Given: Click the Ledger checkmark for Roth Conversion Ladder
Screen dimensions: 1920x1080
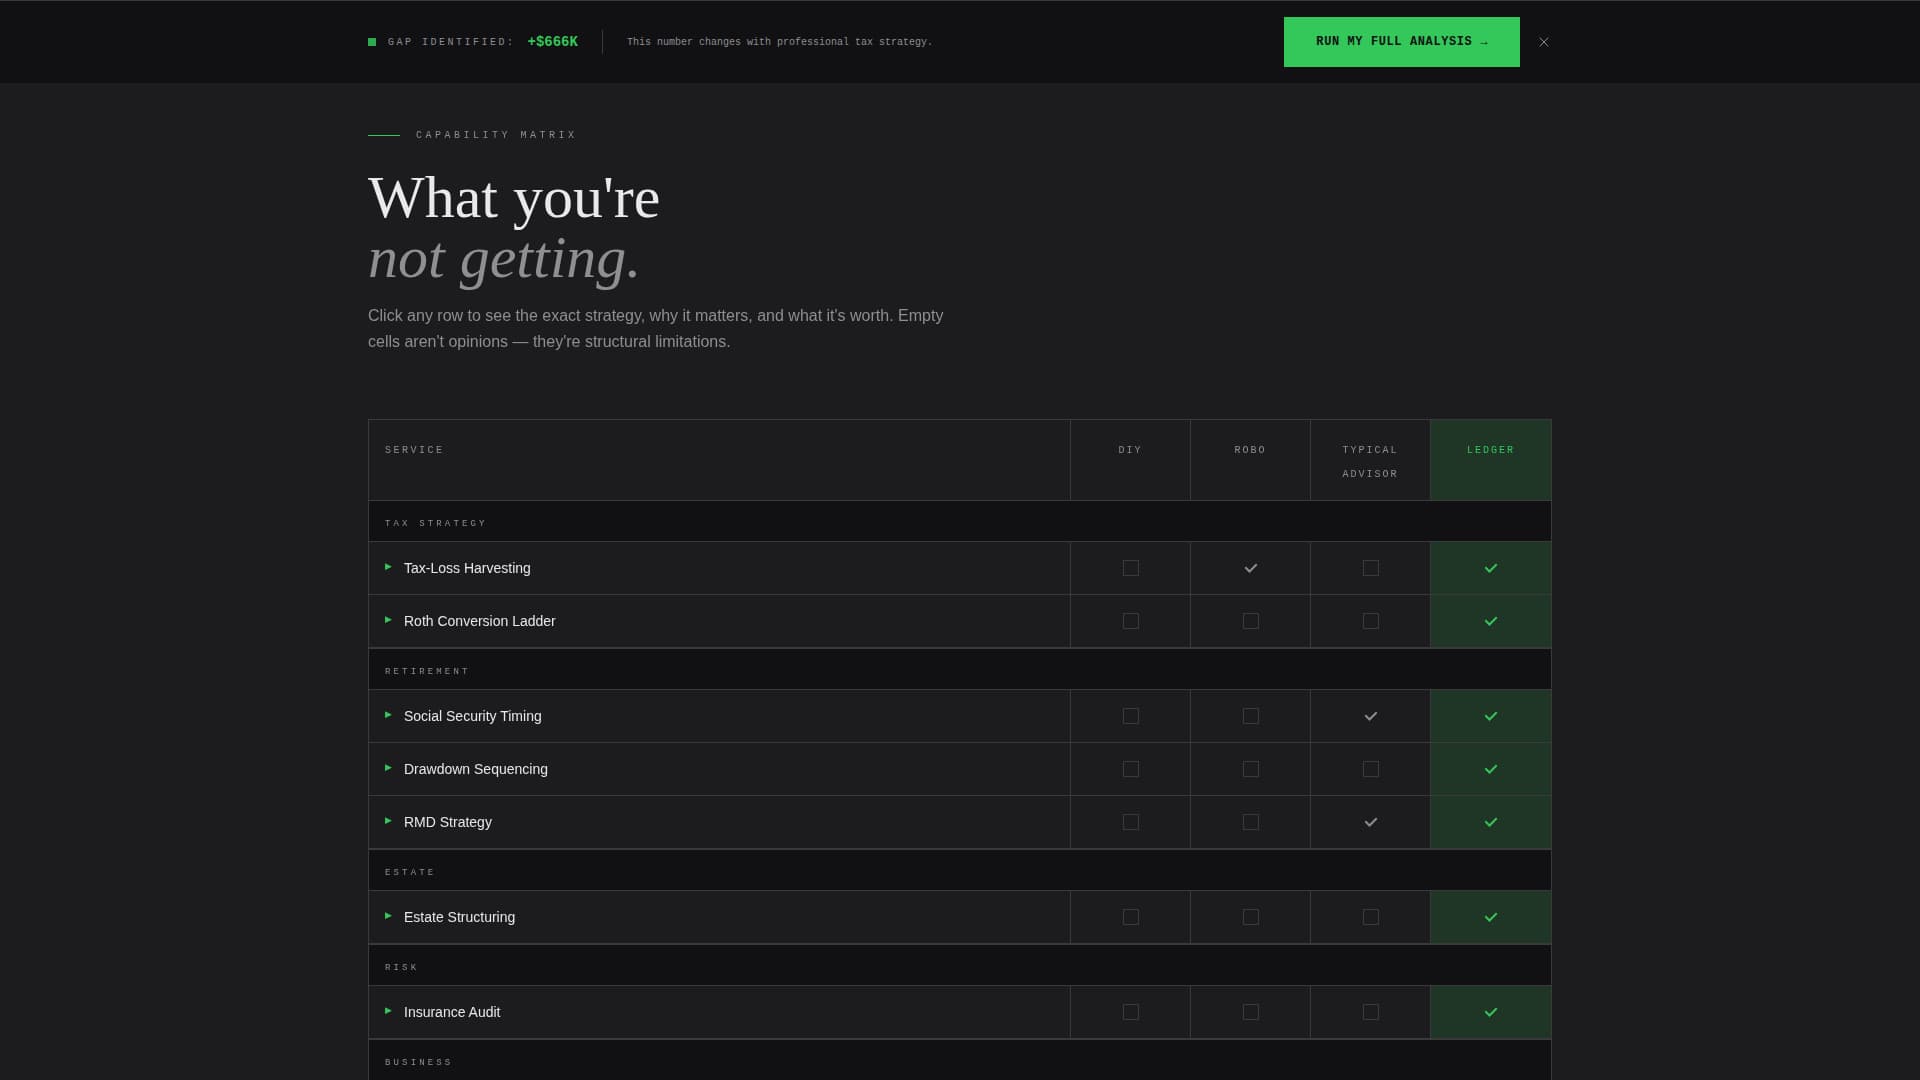Looking at the screenshot, I should [1490, 621].
